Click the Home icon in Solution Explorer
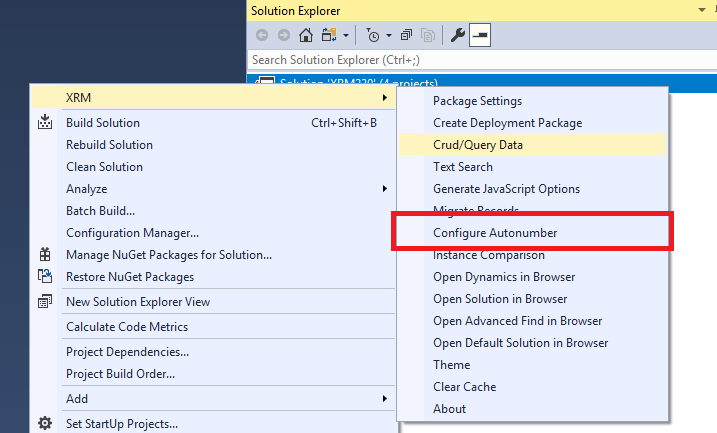This screenshot has width=717, height=433. 306,36
